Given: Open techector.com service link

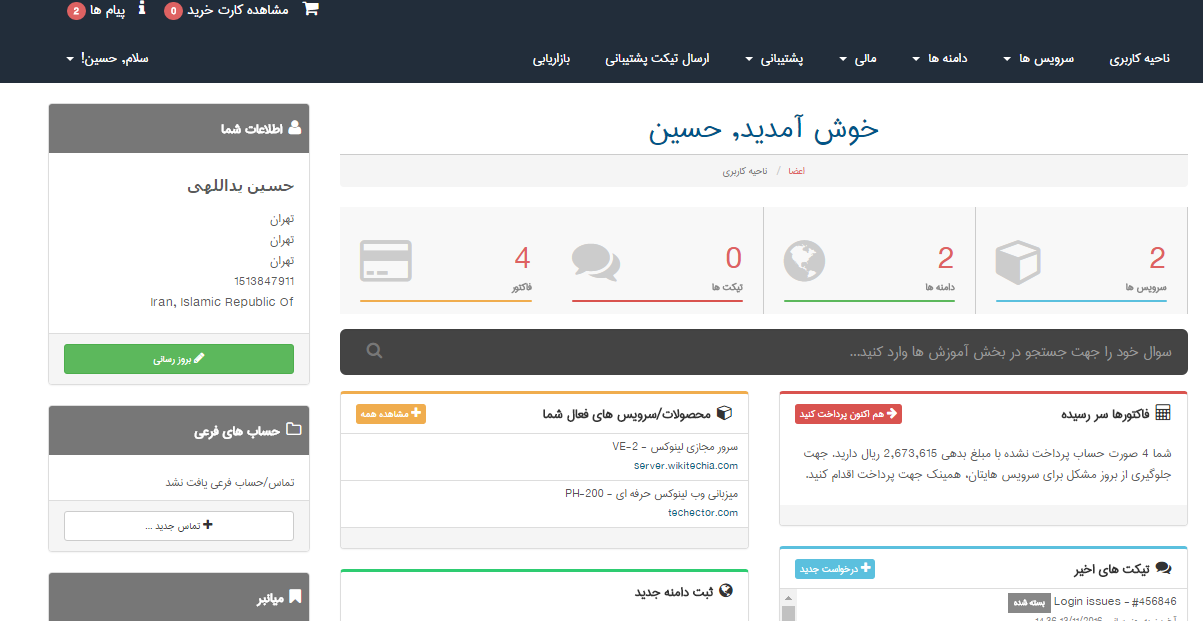Looking at the screenshot, I should click(703, 513).
